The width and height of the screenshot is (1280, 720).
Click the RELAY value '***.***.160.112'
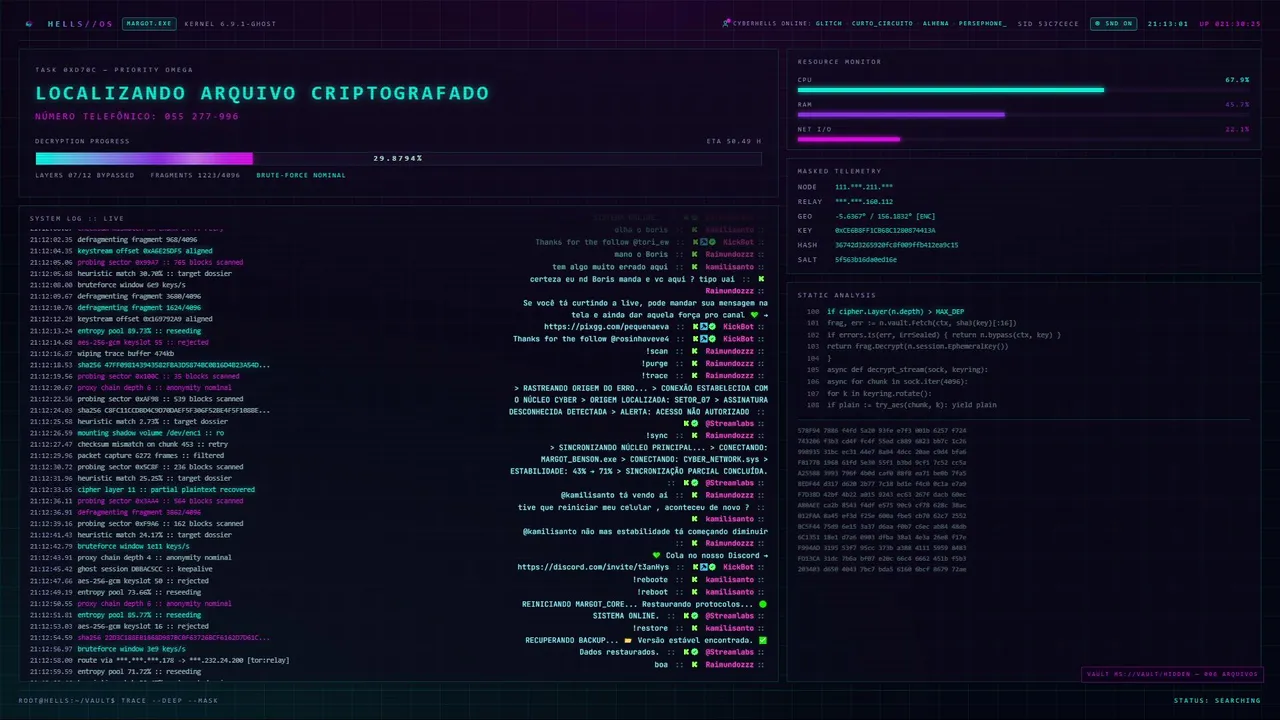tap(864, 201)
